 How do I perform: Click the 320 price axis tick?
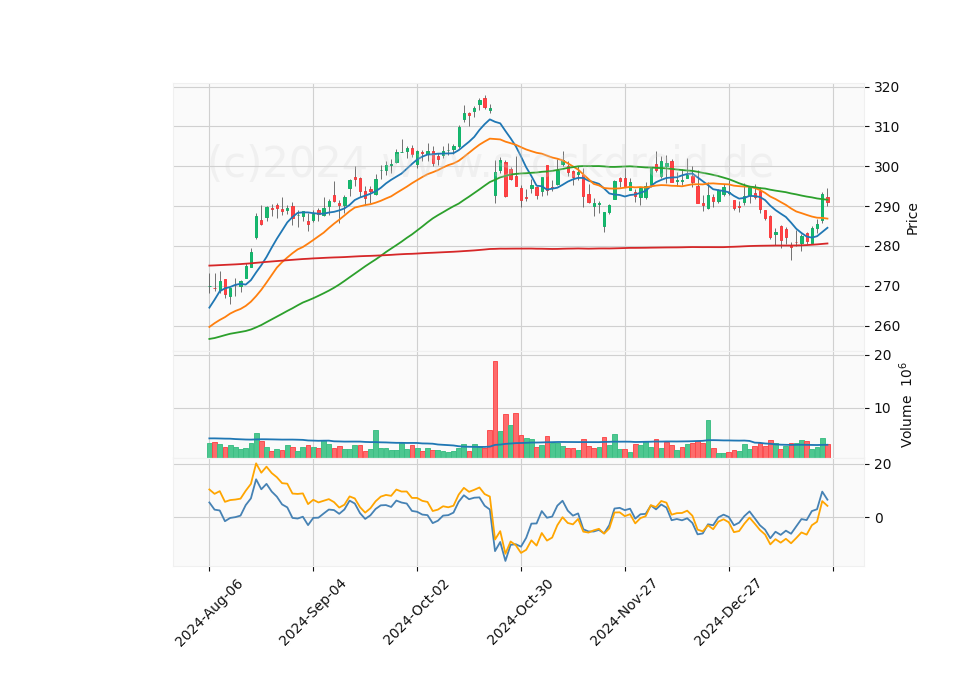tap(887, 88)
